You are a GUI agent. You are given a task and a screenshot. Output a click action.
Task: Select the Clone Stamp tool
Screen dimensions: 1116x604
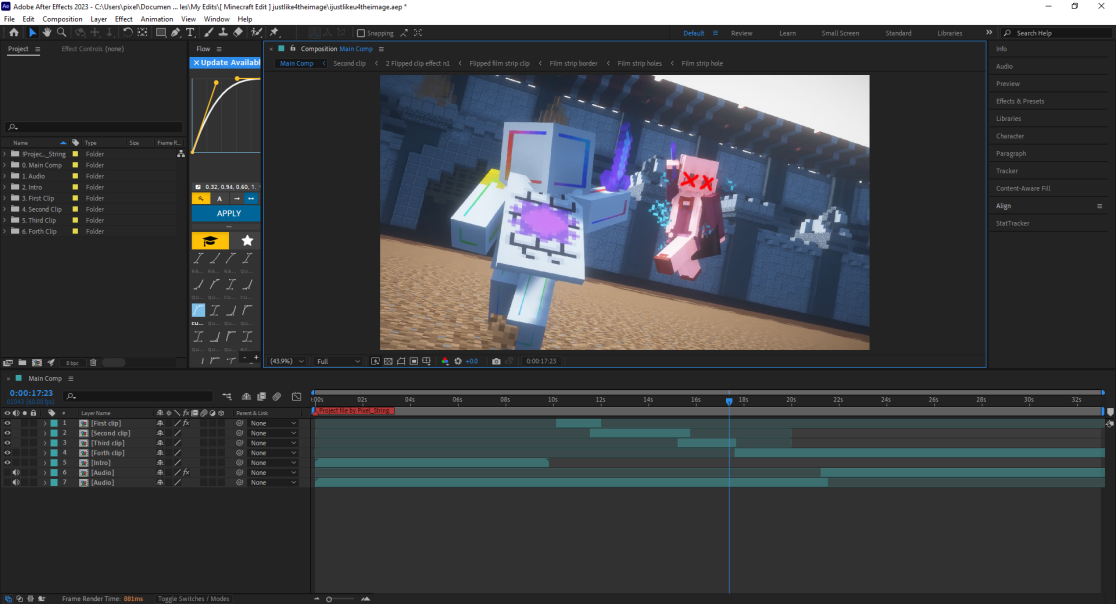click(221, 33)
